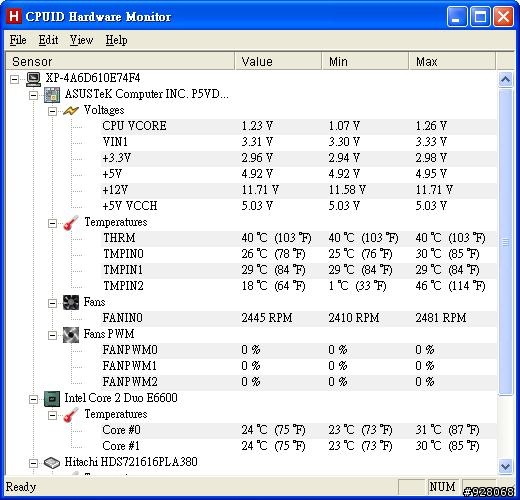Click the Min column header

[x=365, y=61]
